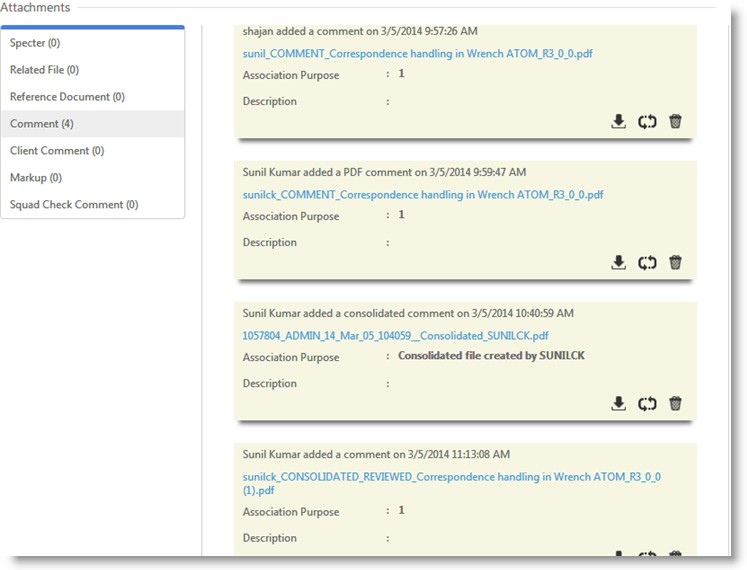Click 'Sunil Kumar added a comment on 3/5/2014 11:13:08 AM'
The height and width of the screenshot is (570, 747).
[376, 454]
